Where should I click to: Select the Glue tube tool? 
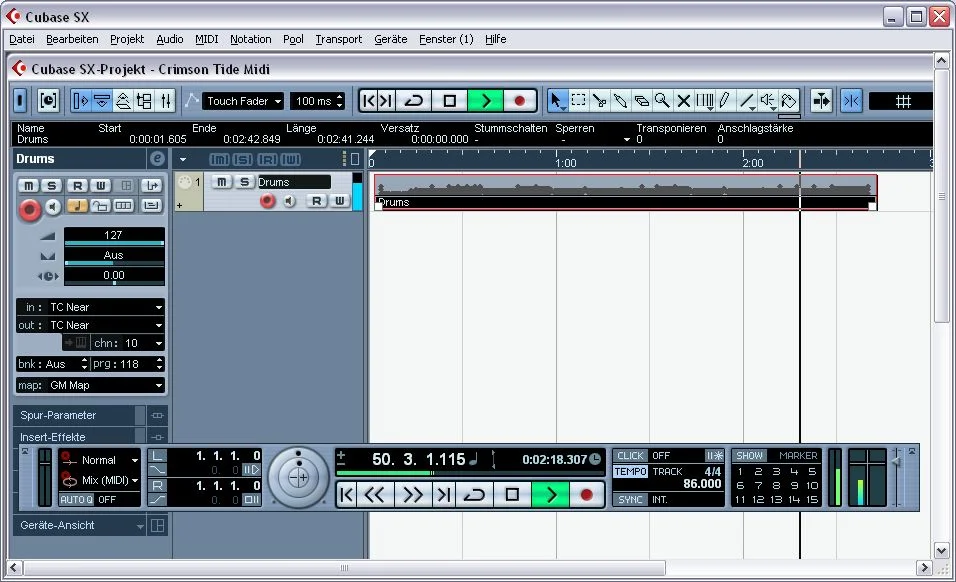point(620,101)
